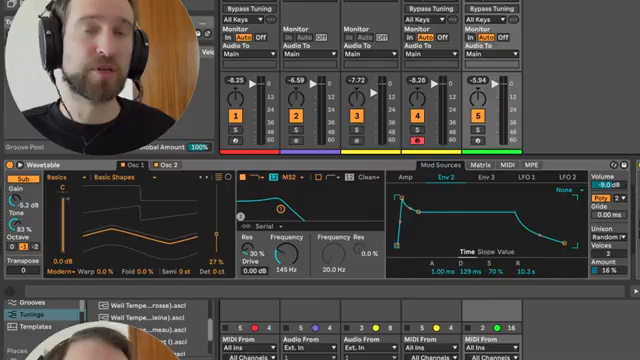Image resolution: width=640 pixels, height=360 pixels.
Task: Select previous wavetable arrow
Action: pos(200,177)
